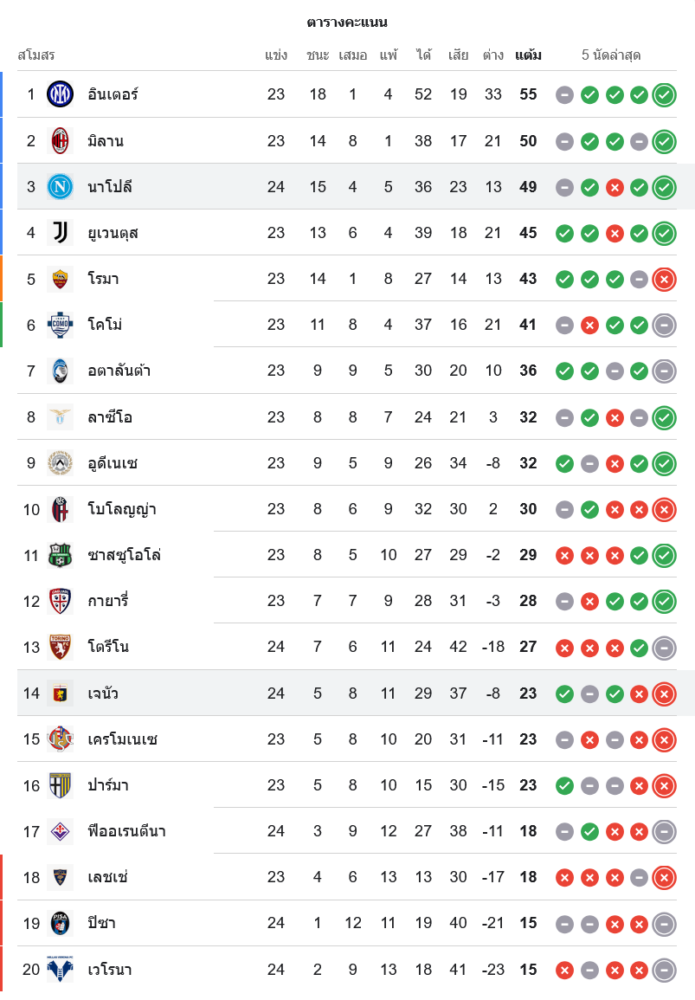The width and height of the screenshot is (695, 1000).
Task: Click Inter's circled latest-match win icon
Action: 664,95
